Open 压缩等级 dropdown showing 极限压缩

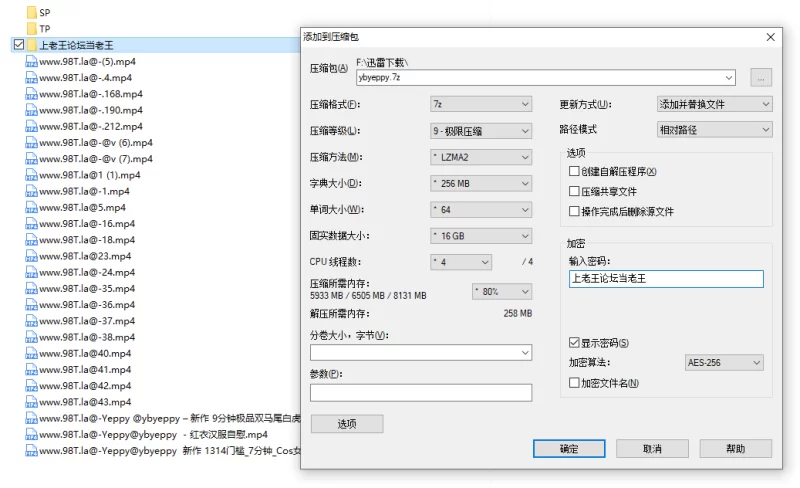click(481, 131)
